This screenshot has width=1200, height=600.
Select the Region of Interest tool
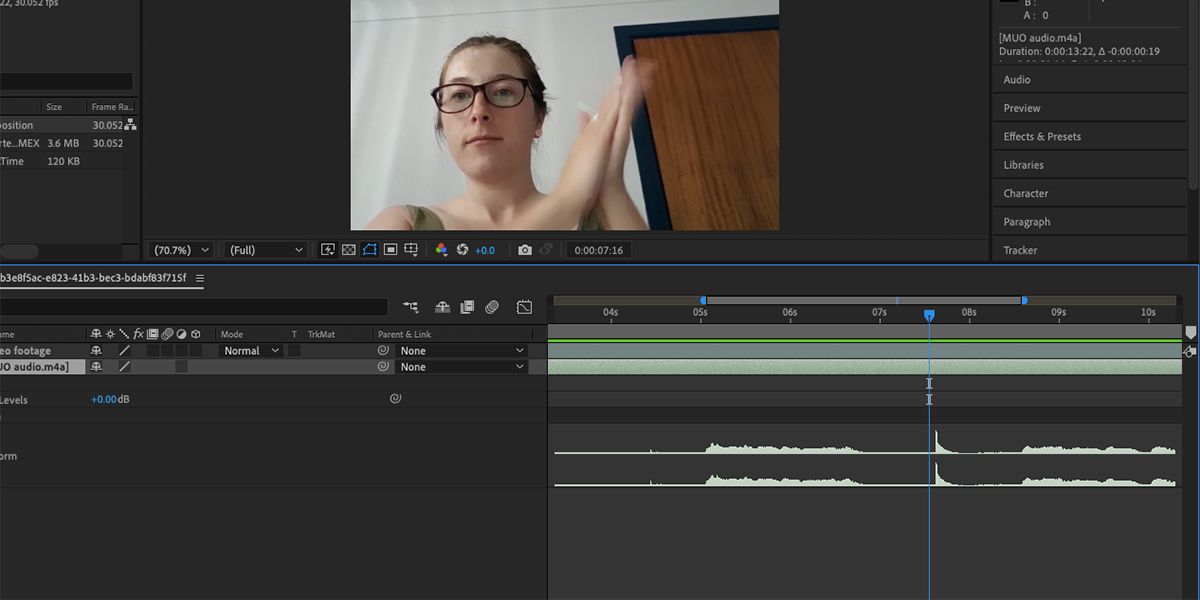point(390,250)
